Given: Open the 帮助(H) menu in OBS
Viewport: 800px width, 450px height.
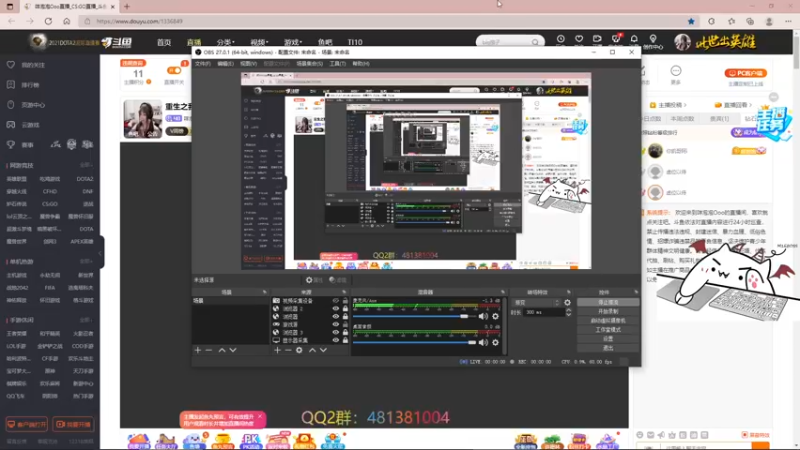Looking at the screenshot, I should coord(361,64).
